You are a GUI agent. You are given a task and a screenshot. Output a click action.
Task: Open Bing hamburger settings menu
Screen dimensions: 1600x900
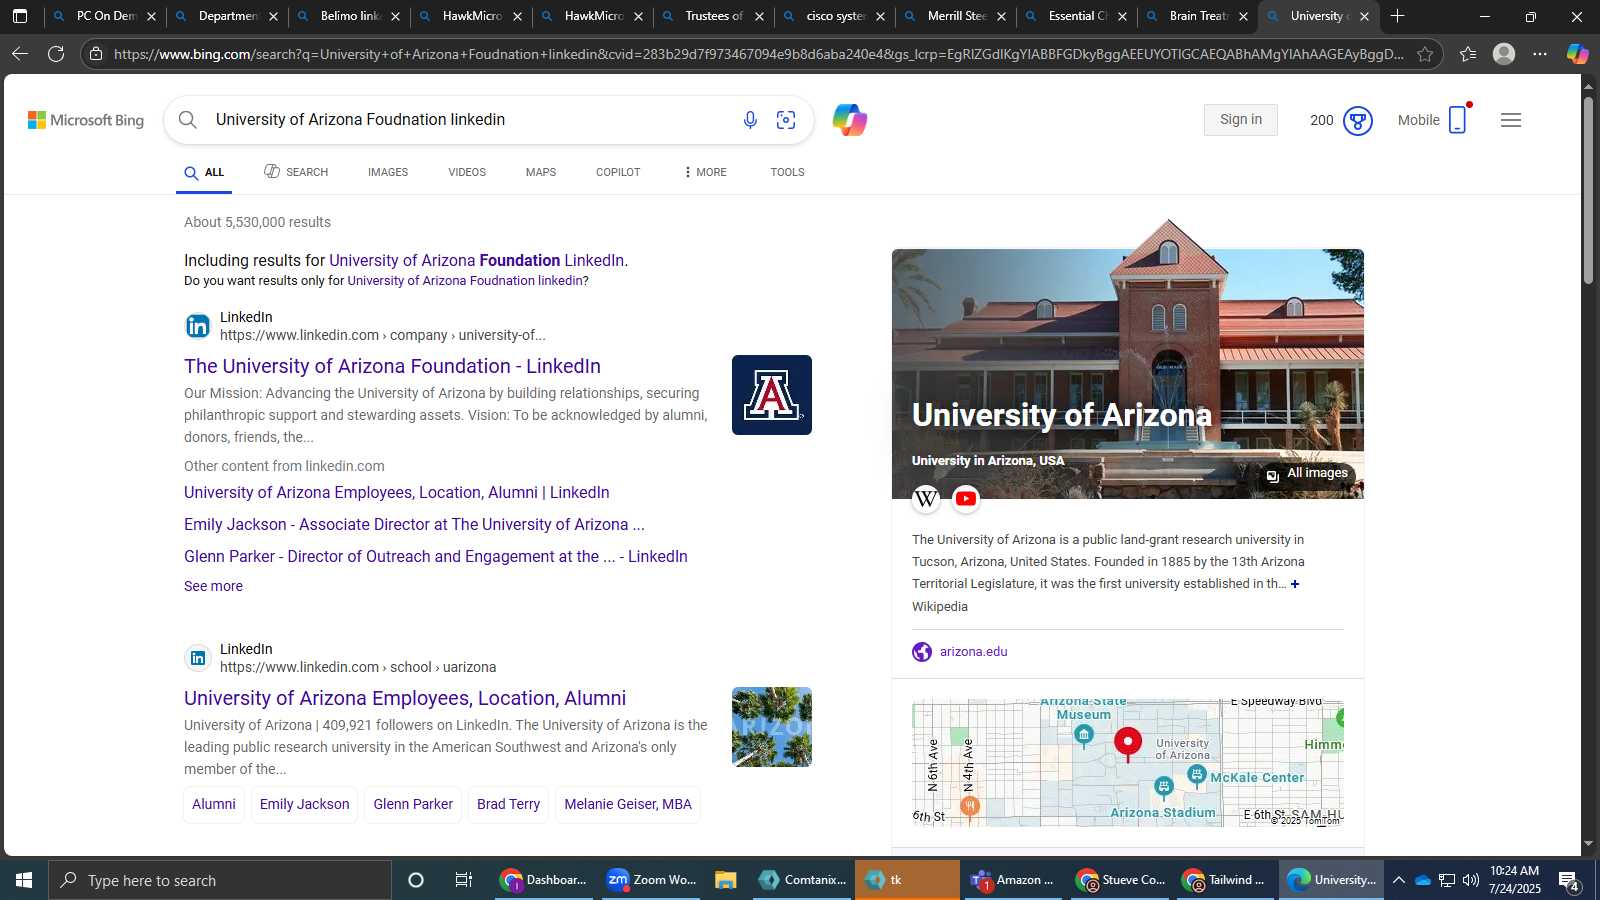1511,120
